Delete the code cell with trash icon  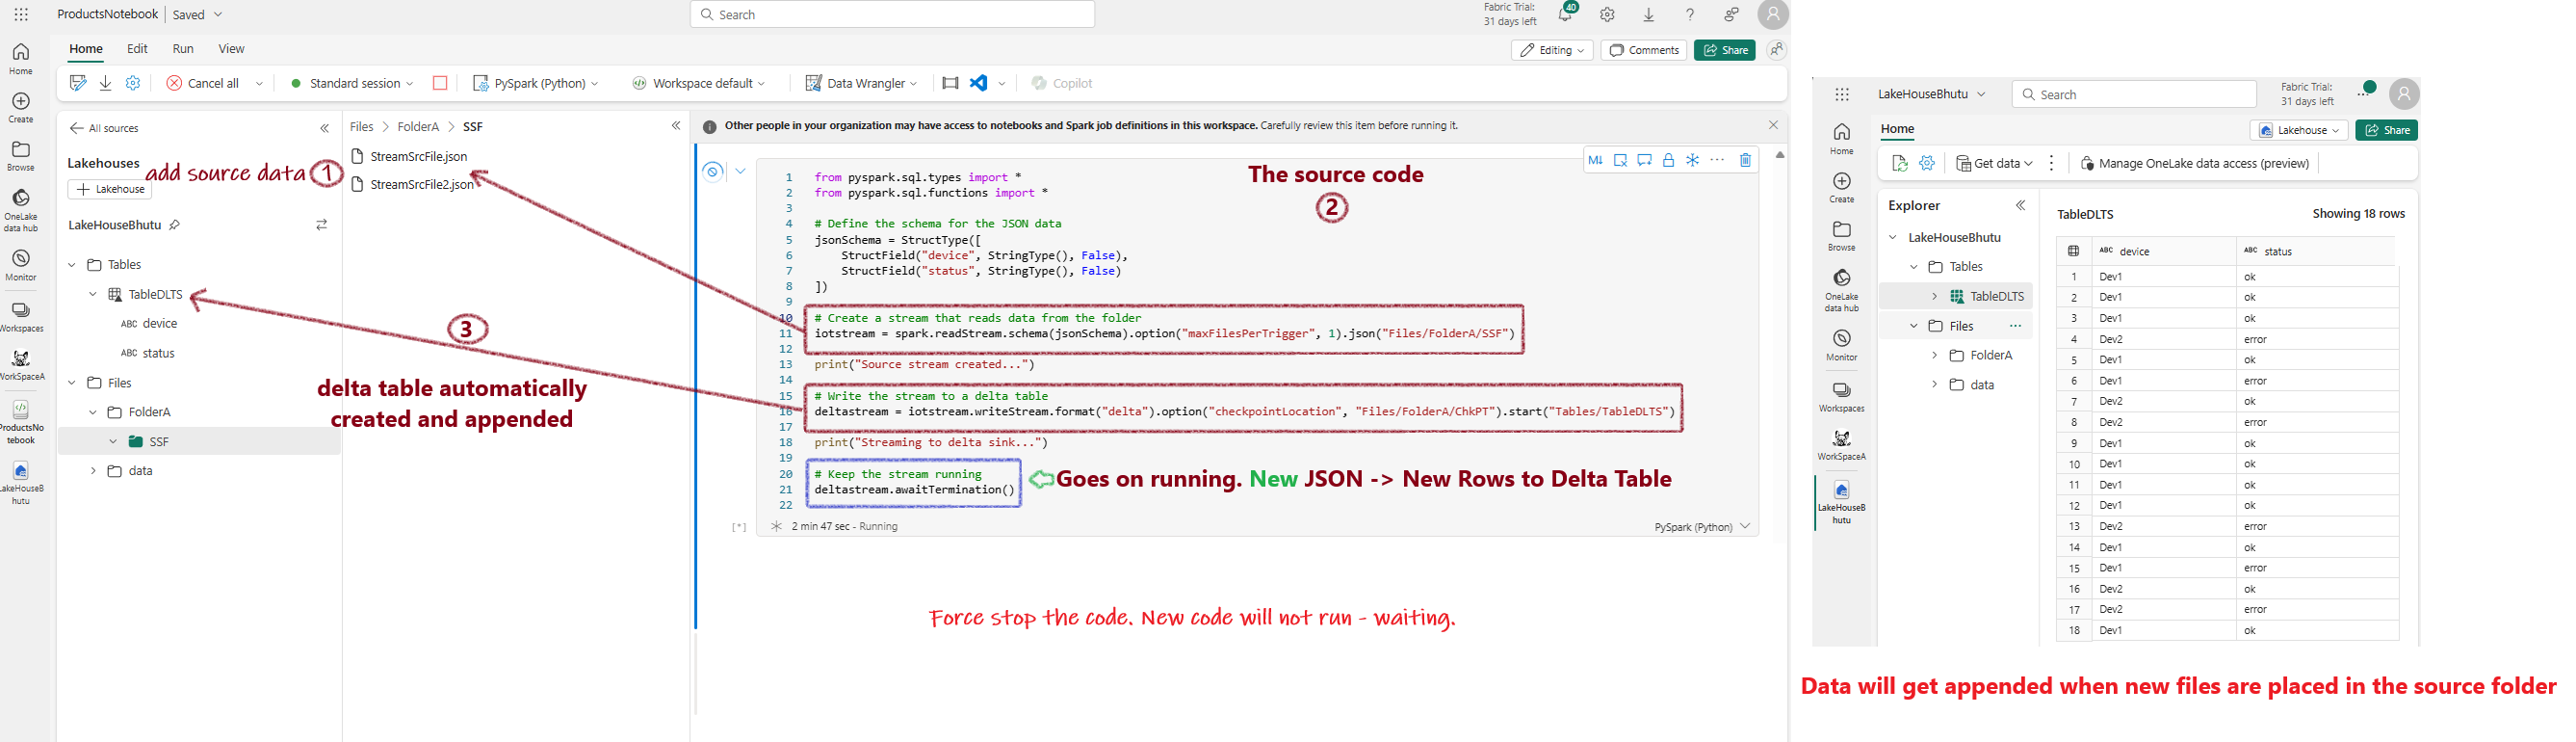[x=1745, y=160]
